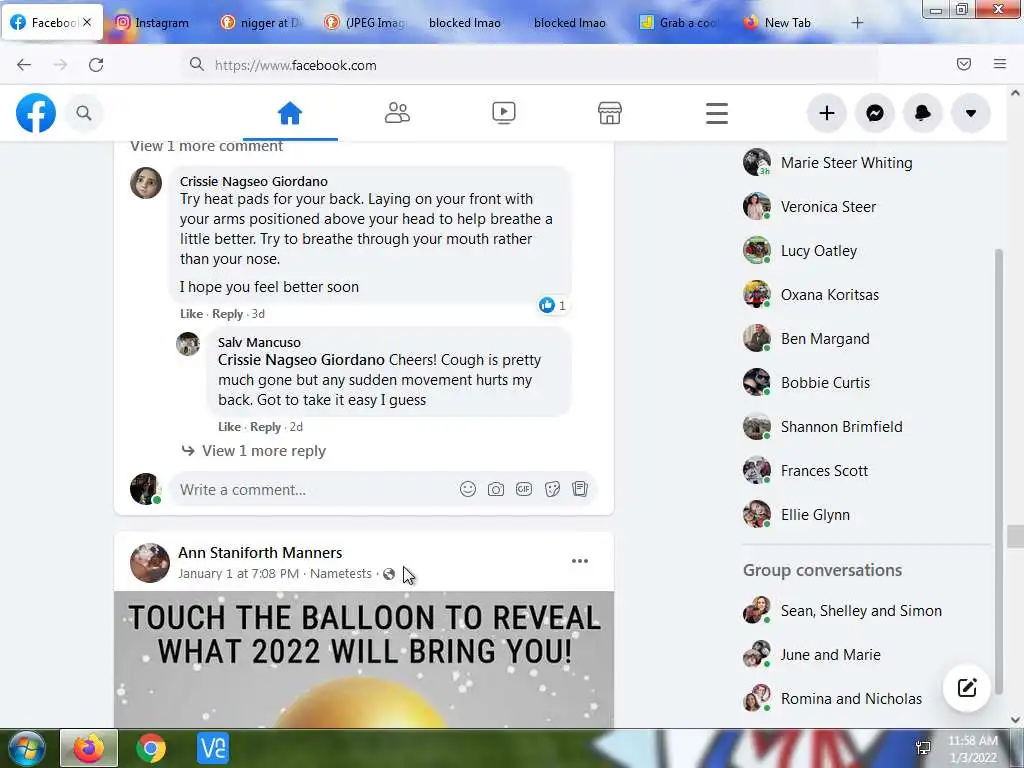Open the Nametests source link
The image size is (1024, 768).
(x=340, y=573)
